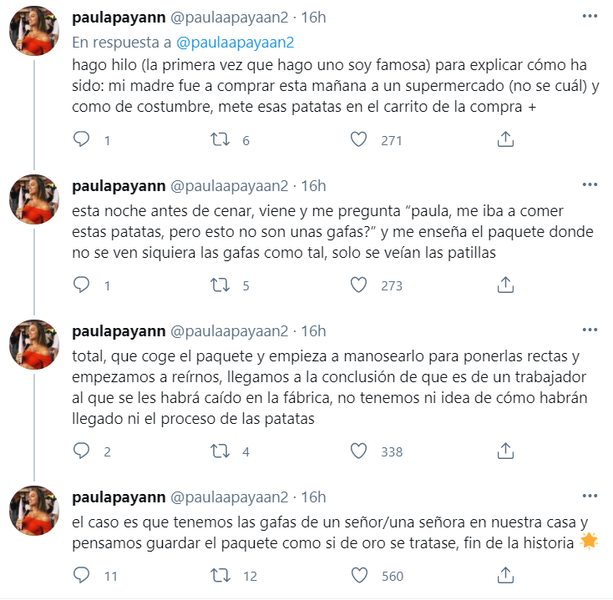613x600 pixels.
Task: Reply to the tweet starting "esta noche"
Action: (x=81, y=285)
